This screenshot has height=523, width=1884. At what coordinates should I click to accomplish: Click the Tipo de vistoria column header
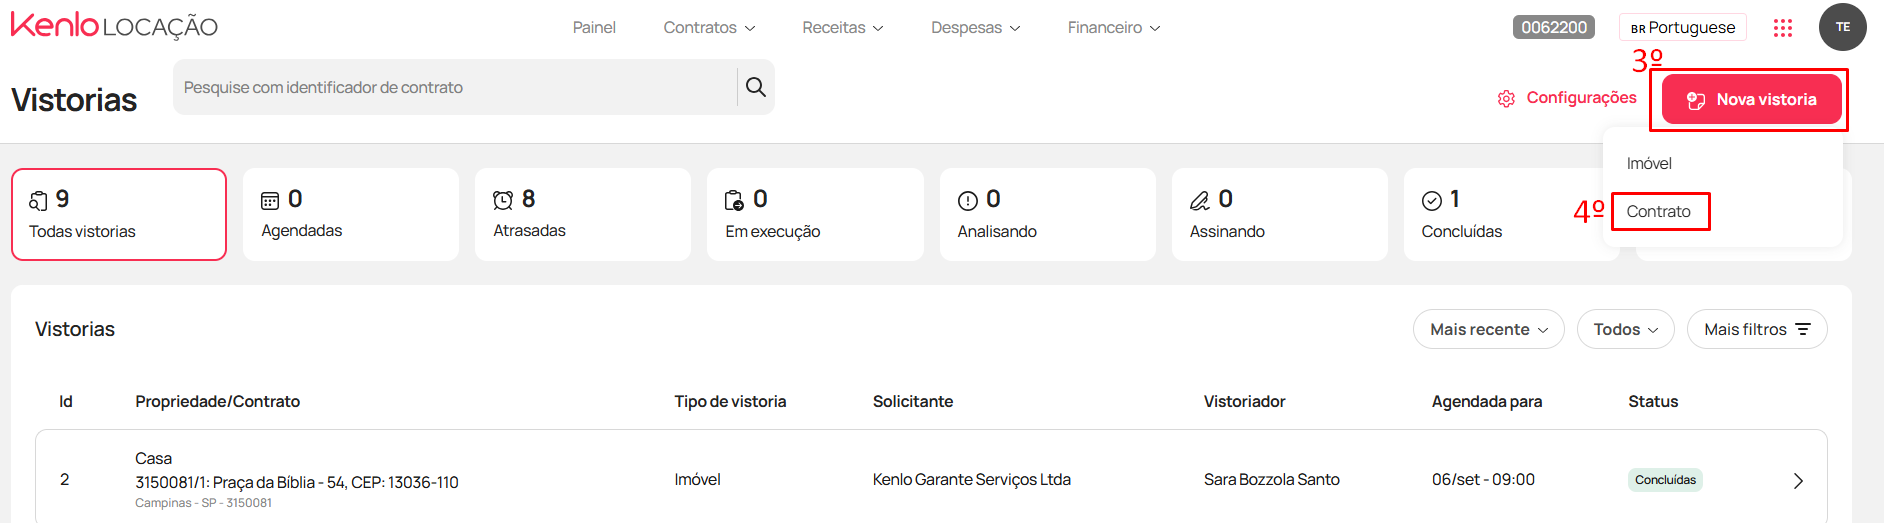(730, 401)
